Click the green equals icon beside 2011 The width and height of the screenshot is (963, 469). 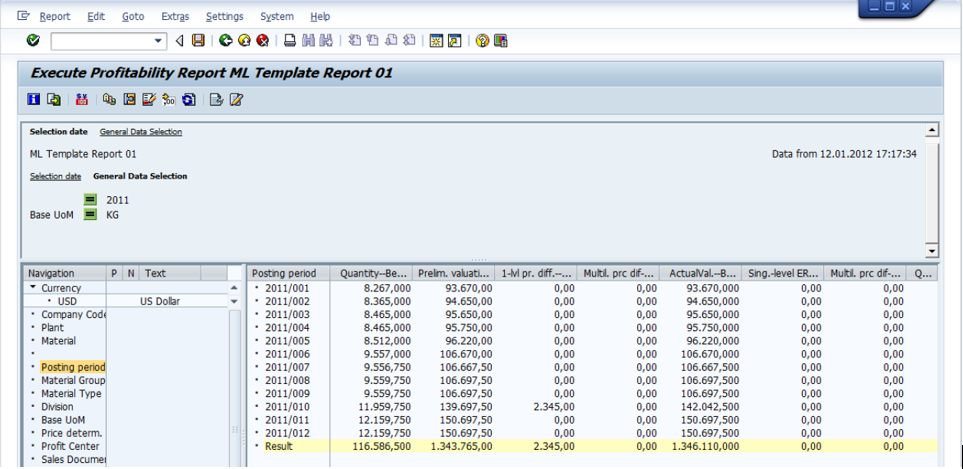click(x=90, y=200)
